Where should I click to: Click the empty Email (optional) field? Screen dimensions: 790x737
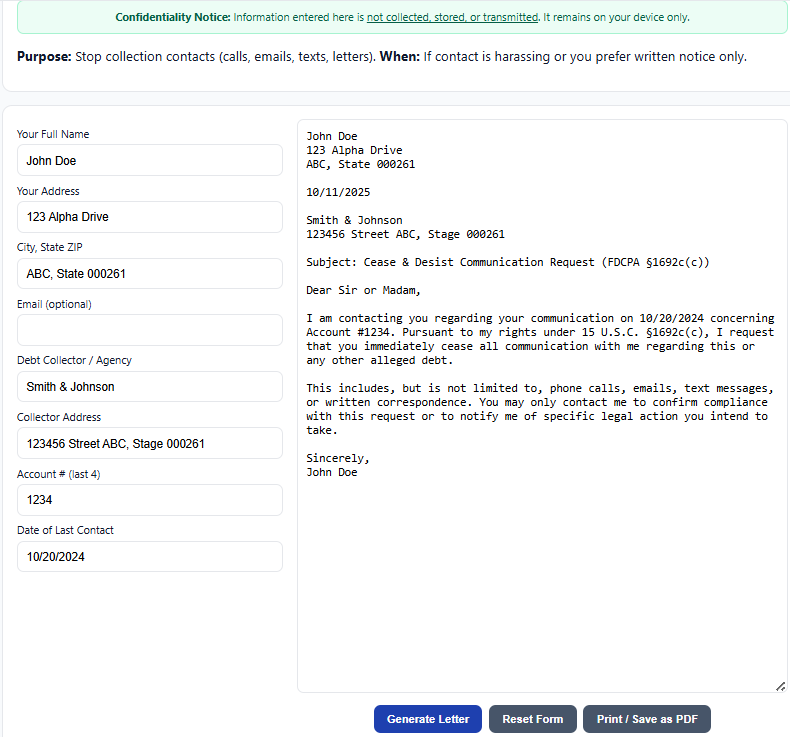[x=149, y=330]
